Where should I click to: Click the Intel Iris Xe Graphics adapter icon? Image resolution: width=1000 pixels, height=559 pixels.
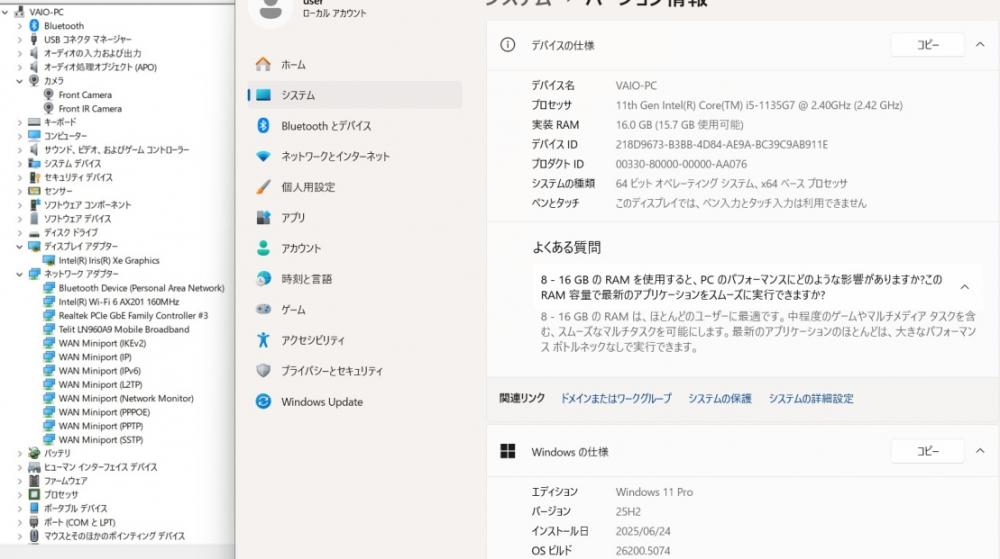[x=48, y=260]
